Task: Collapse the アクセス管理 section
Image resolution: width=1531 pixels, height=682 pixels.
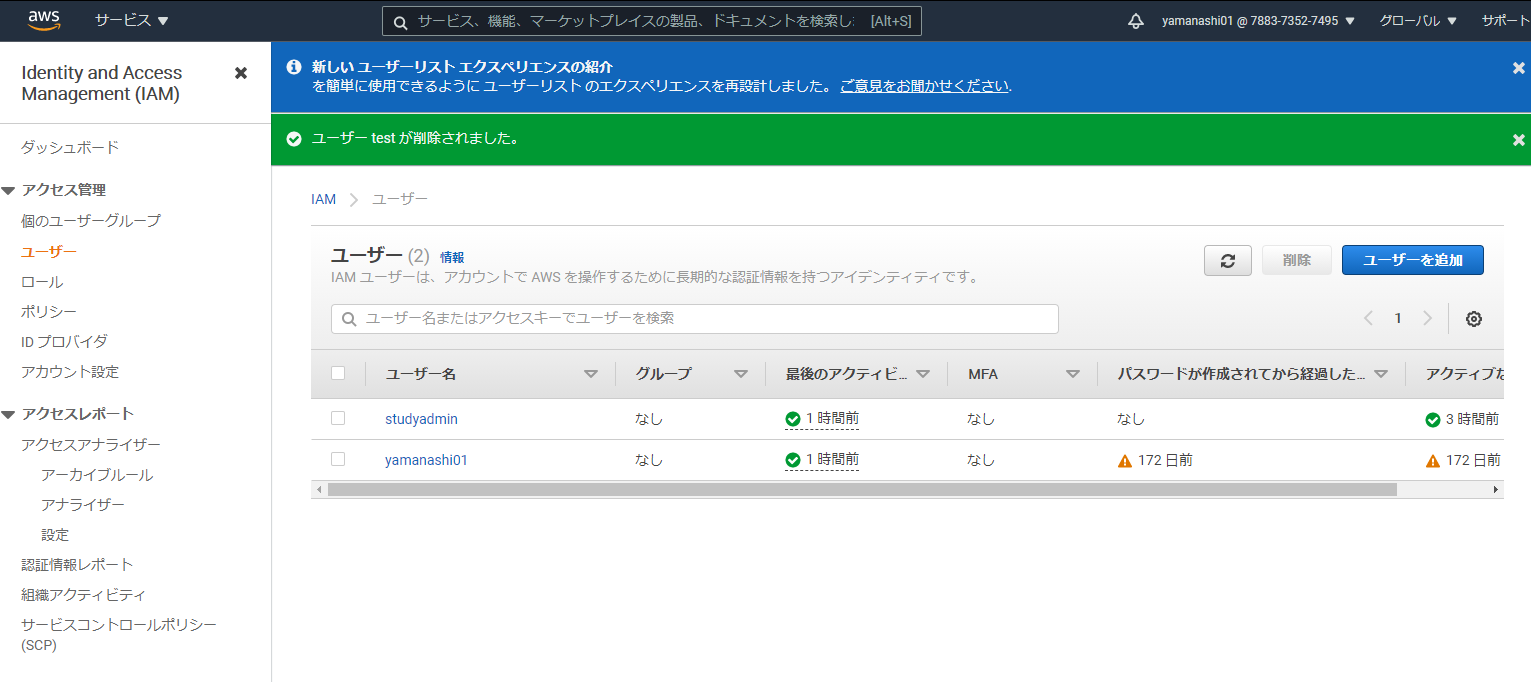Action: (x=9, y=190)
